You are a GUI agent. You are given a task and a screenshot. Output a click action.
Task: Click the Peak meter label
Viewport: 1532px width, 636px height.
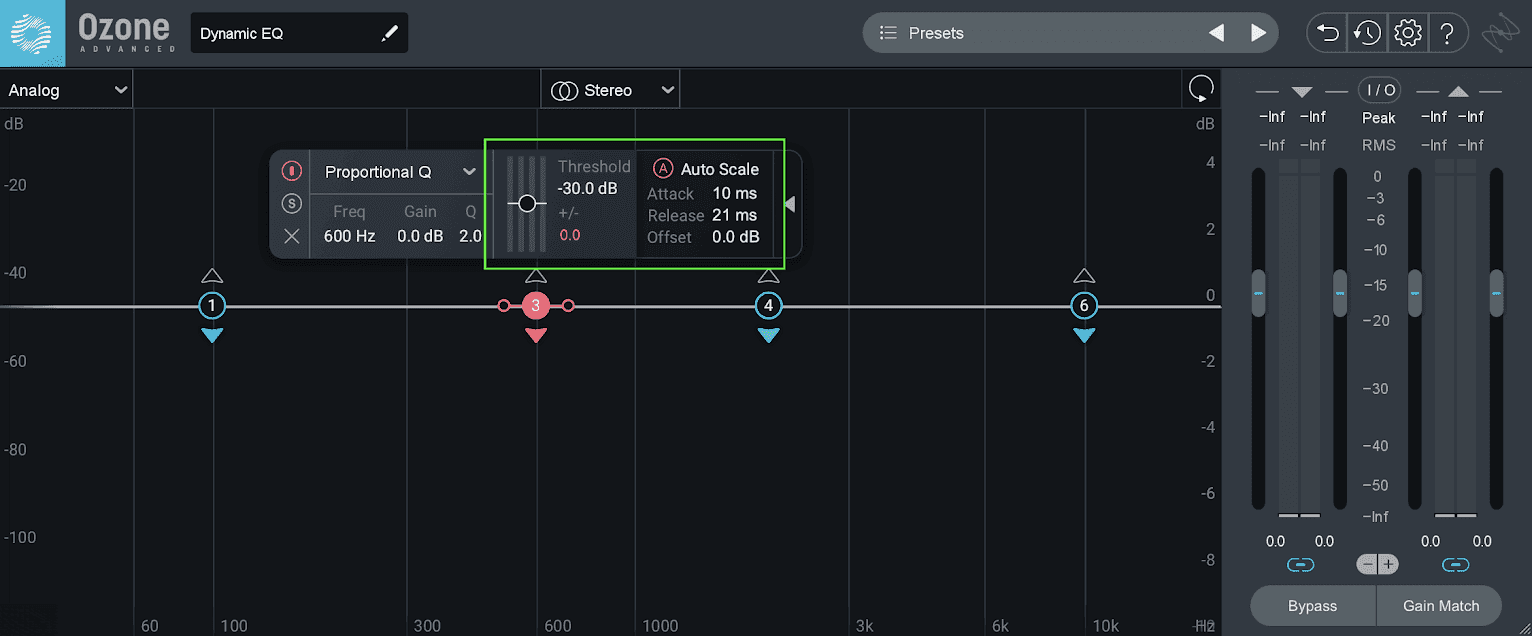click(1379, 118)
